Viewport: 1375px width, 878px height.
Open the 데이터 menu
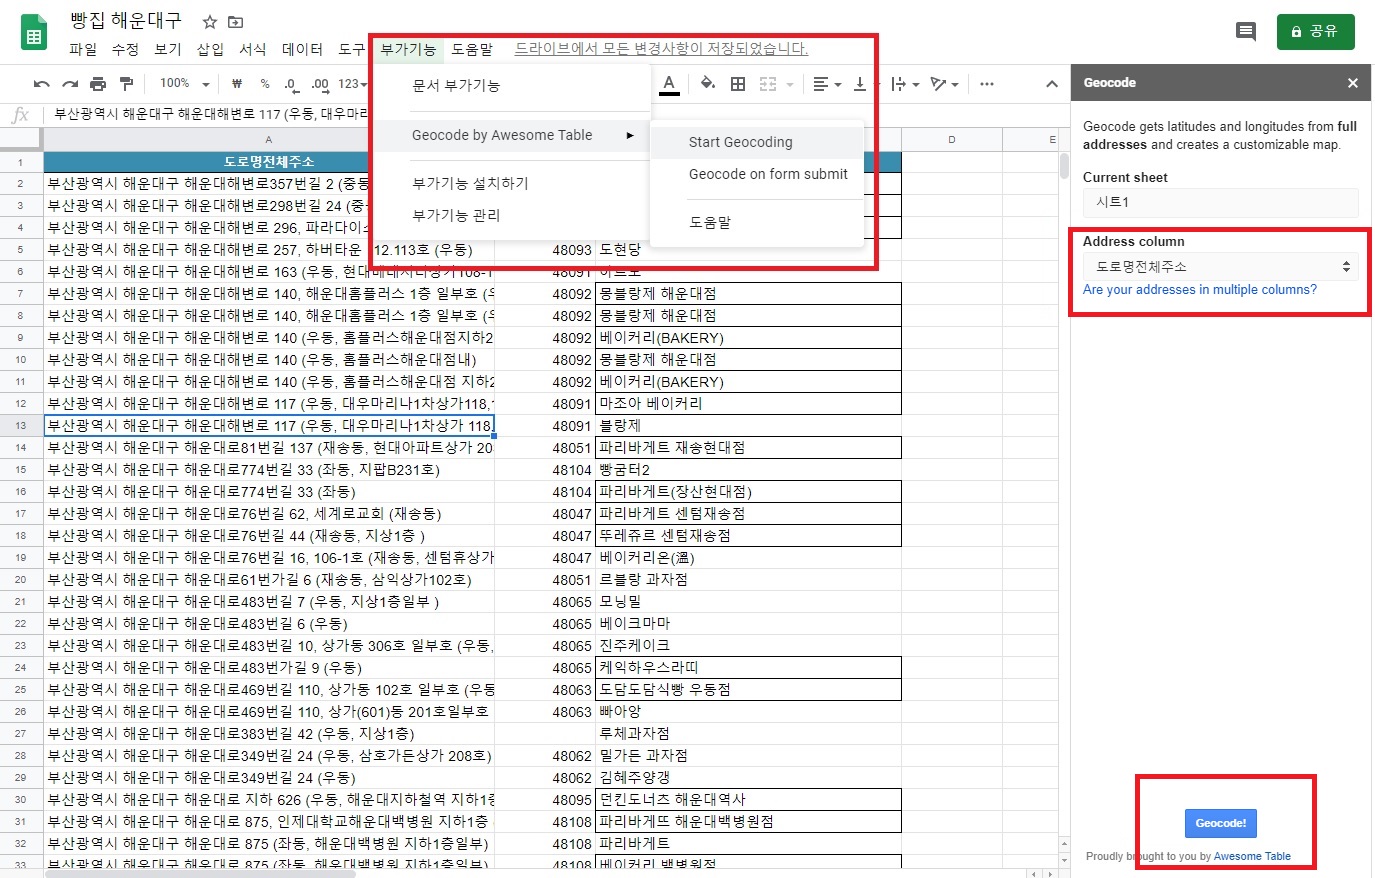pos(302,49)
